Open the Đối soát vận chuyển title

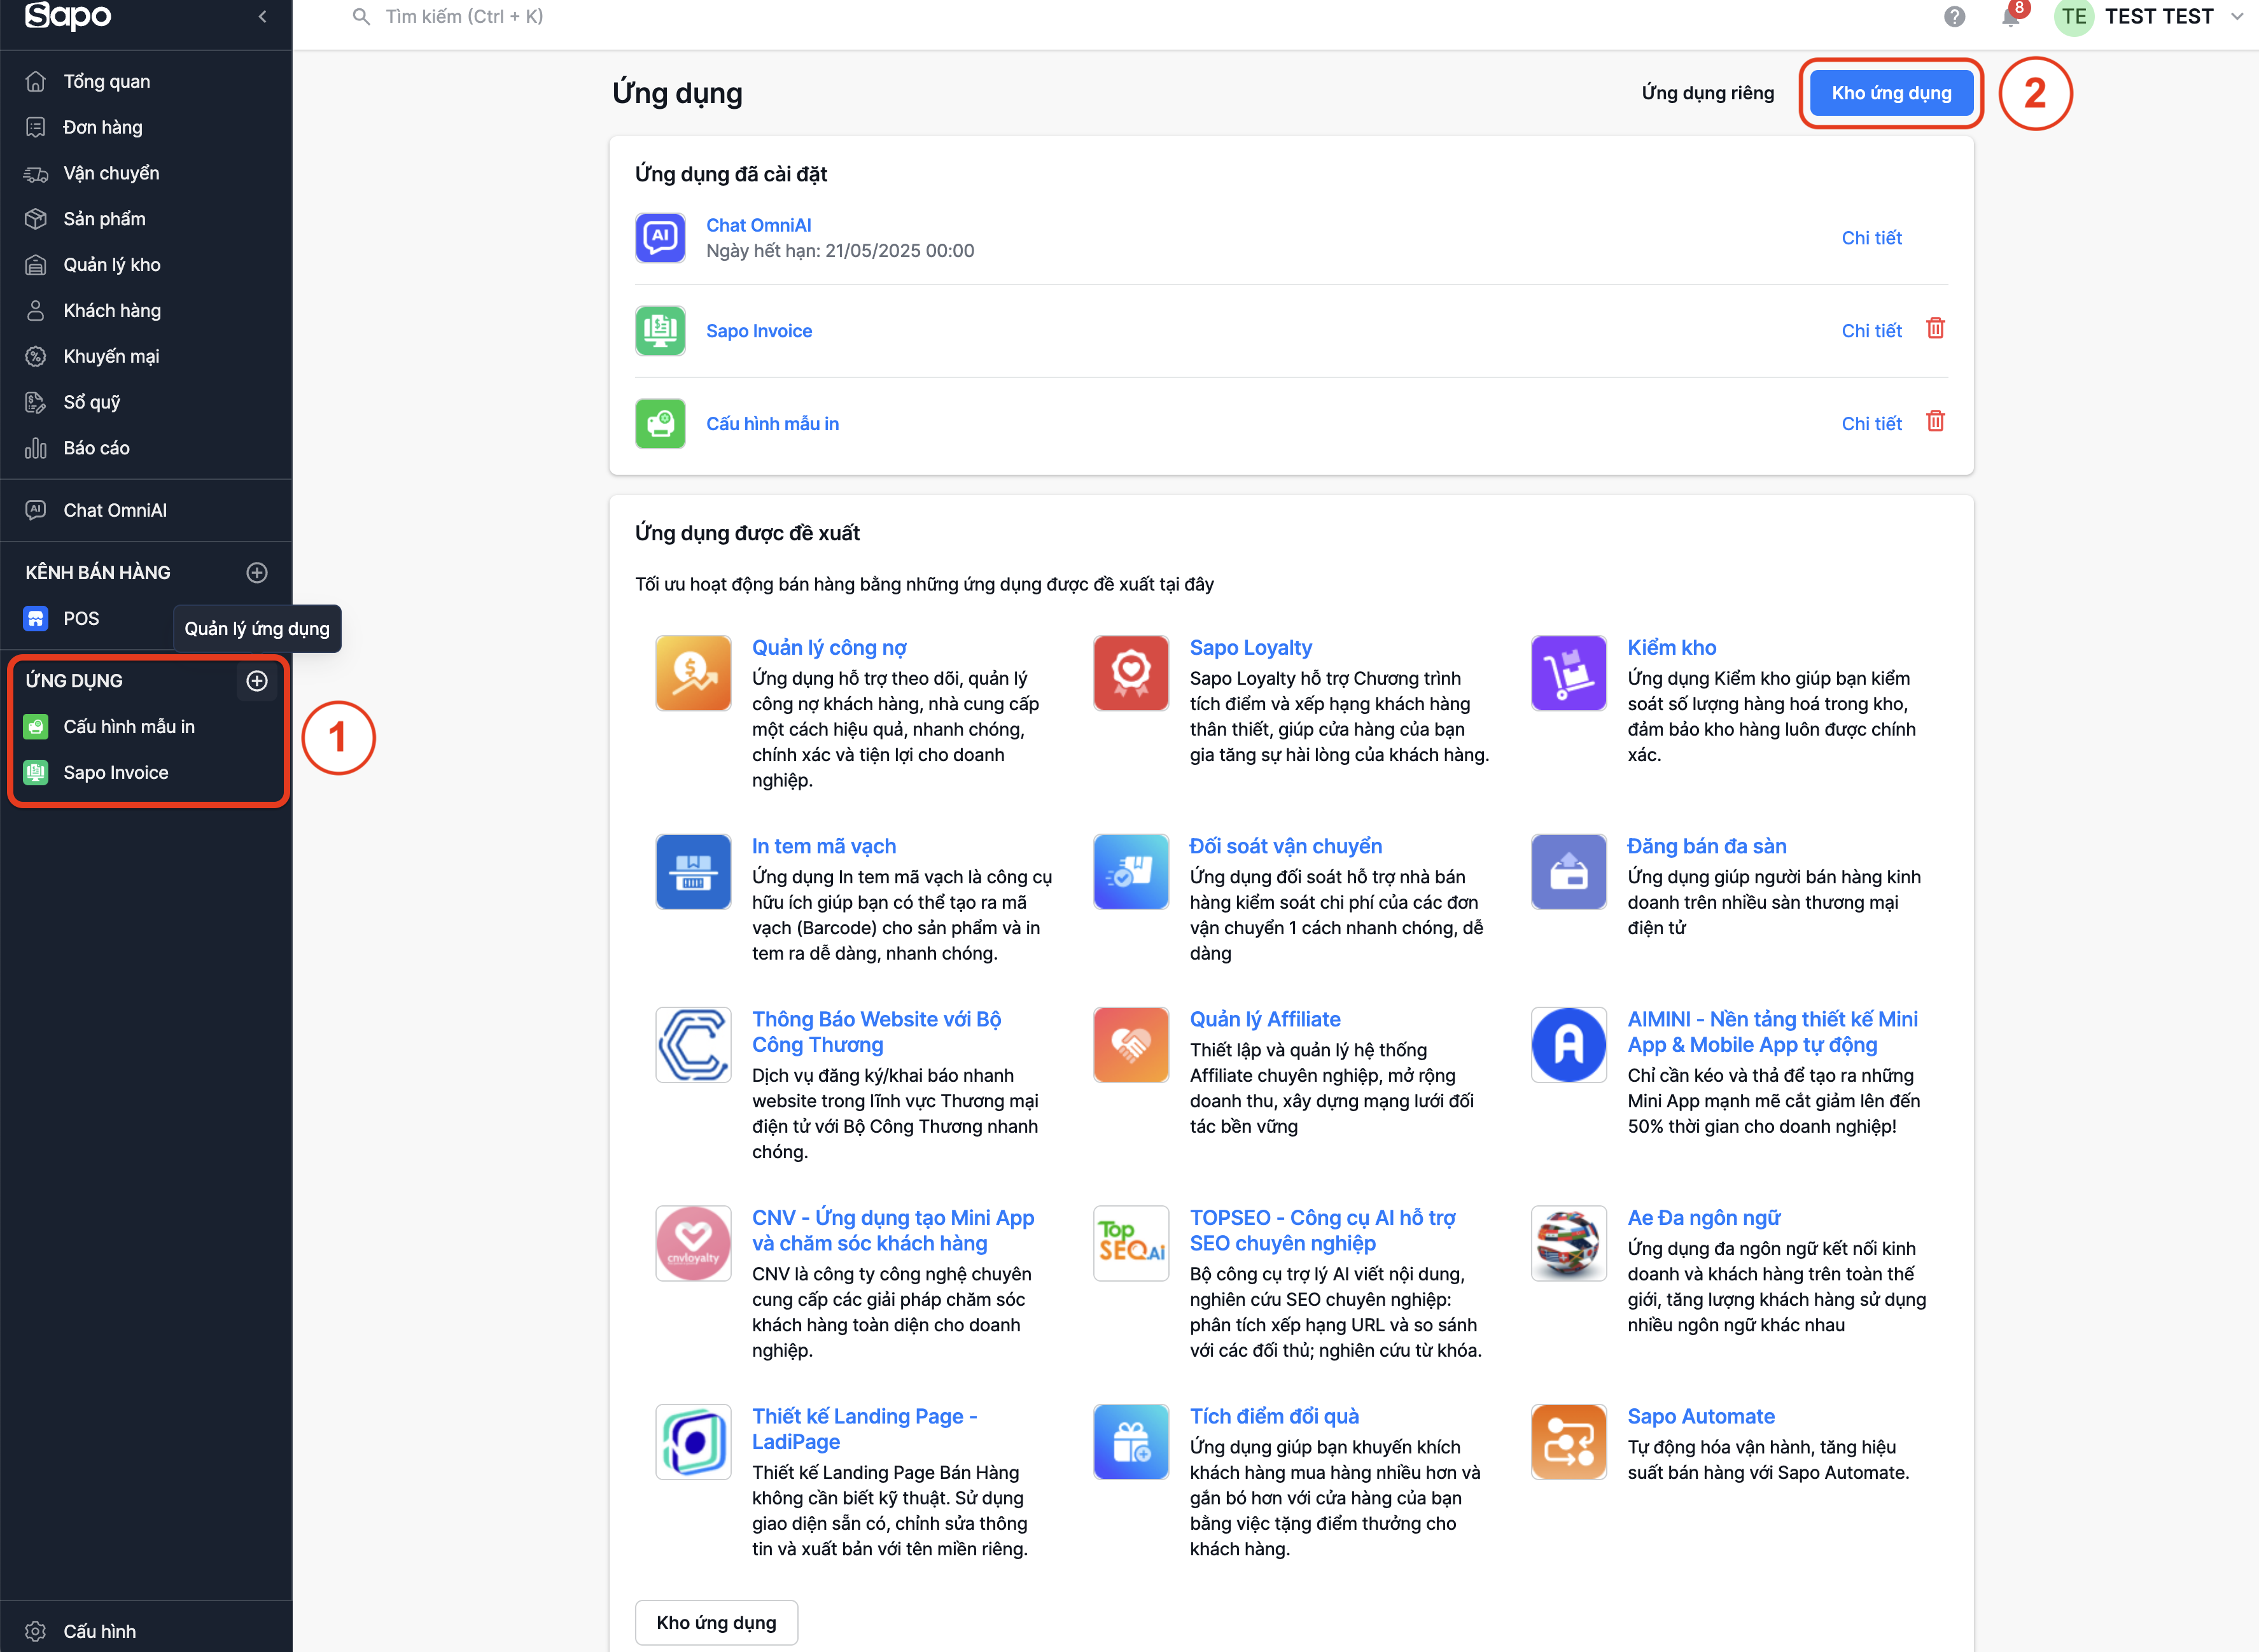point(1285,846)
